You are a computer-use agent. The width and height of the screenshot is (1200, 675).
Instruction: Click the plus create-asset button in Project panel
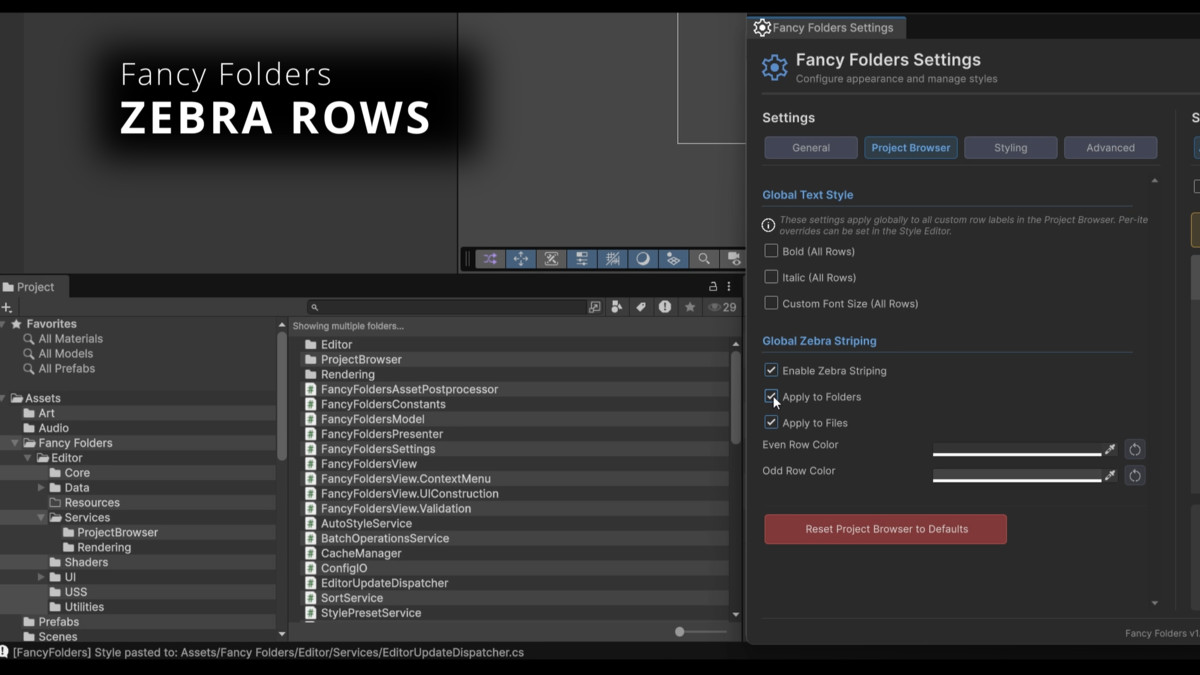pos(7,308)
